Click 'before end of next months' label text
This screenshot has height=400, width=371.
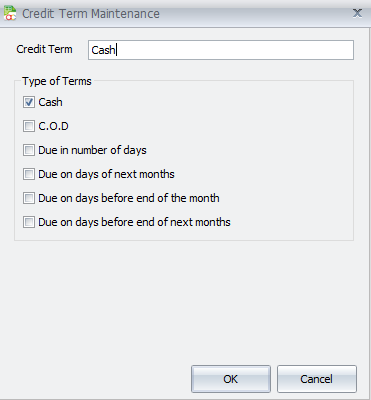[x=166, y=222]
